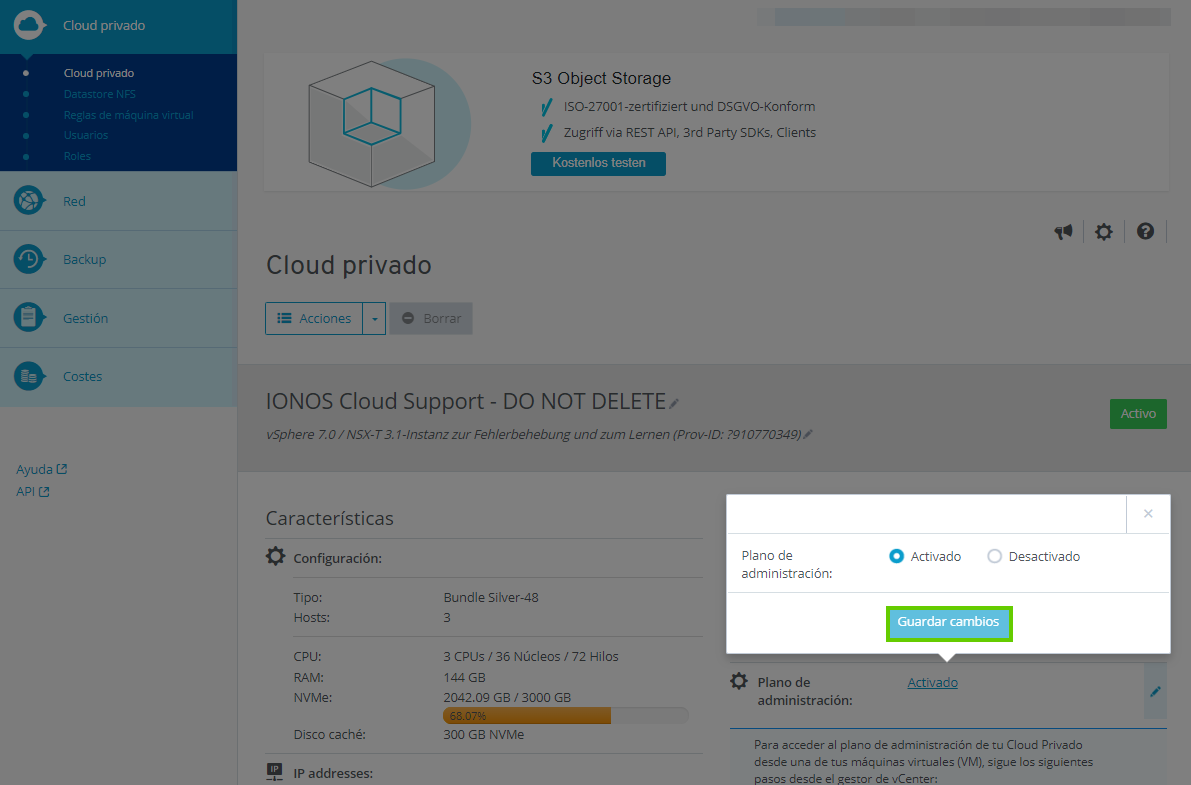Click the Características heading
Screen dimensions: 1191x785
point(330,518)
